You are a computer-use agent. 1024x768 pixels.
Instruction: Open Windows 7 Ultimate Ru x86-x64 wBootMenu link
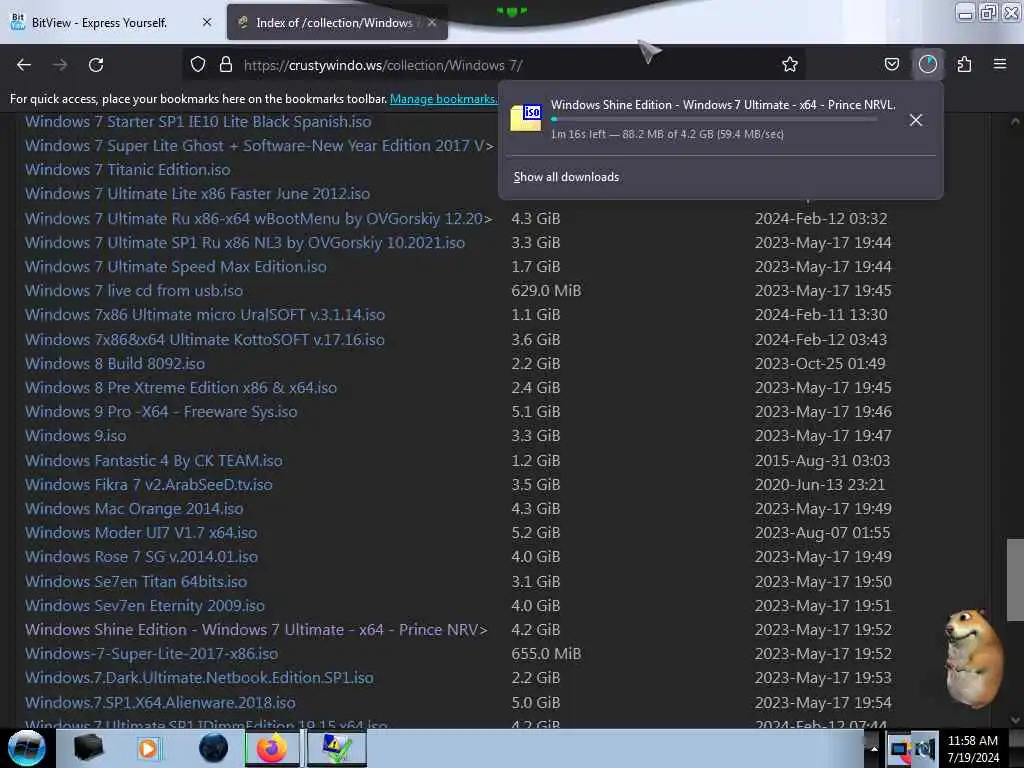pos(258,219)
